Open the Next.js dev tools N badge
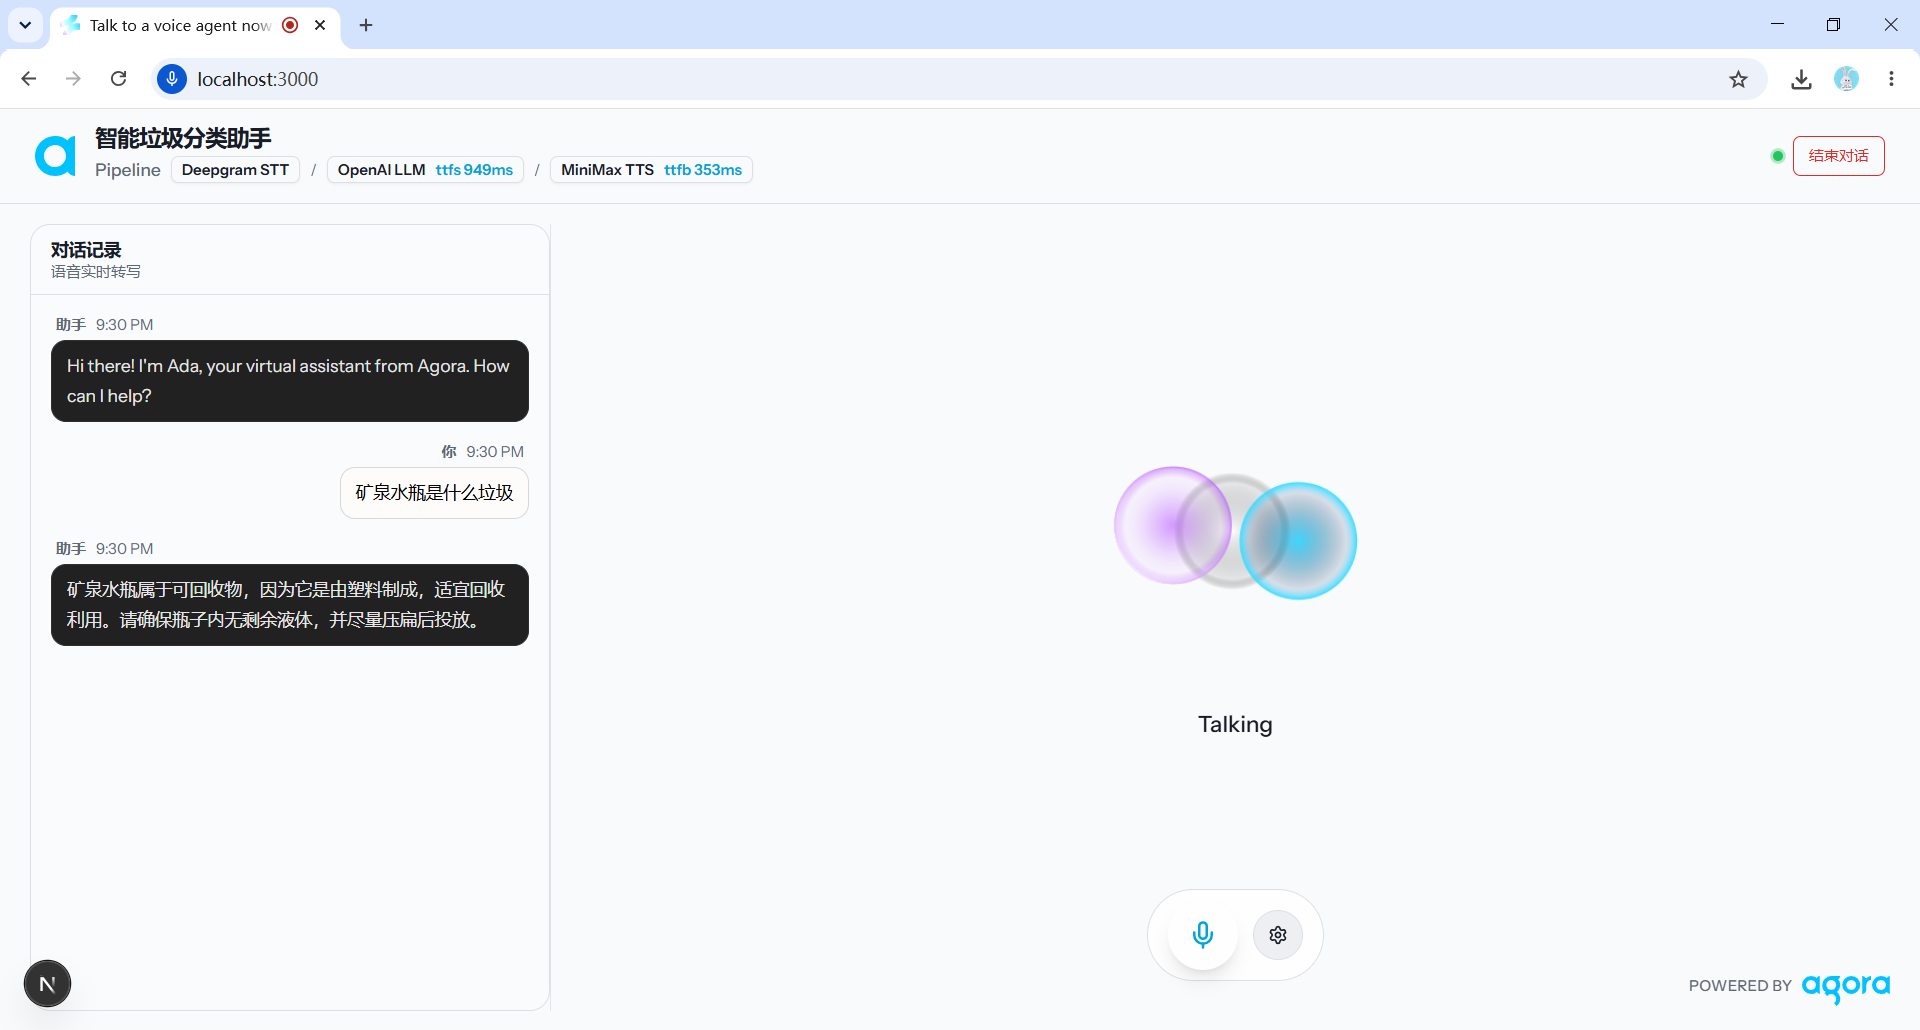This screenshot has height=1030, width=1920. 47,984
